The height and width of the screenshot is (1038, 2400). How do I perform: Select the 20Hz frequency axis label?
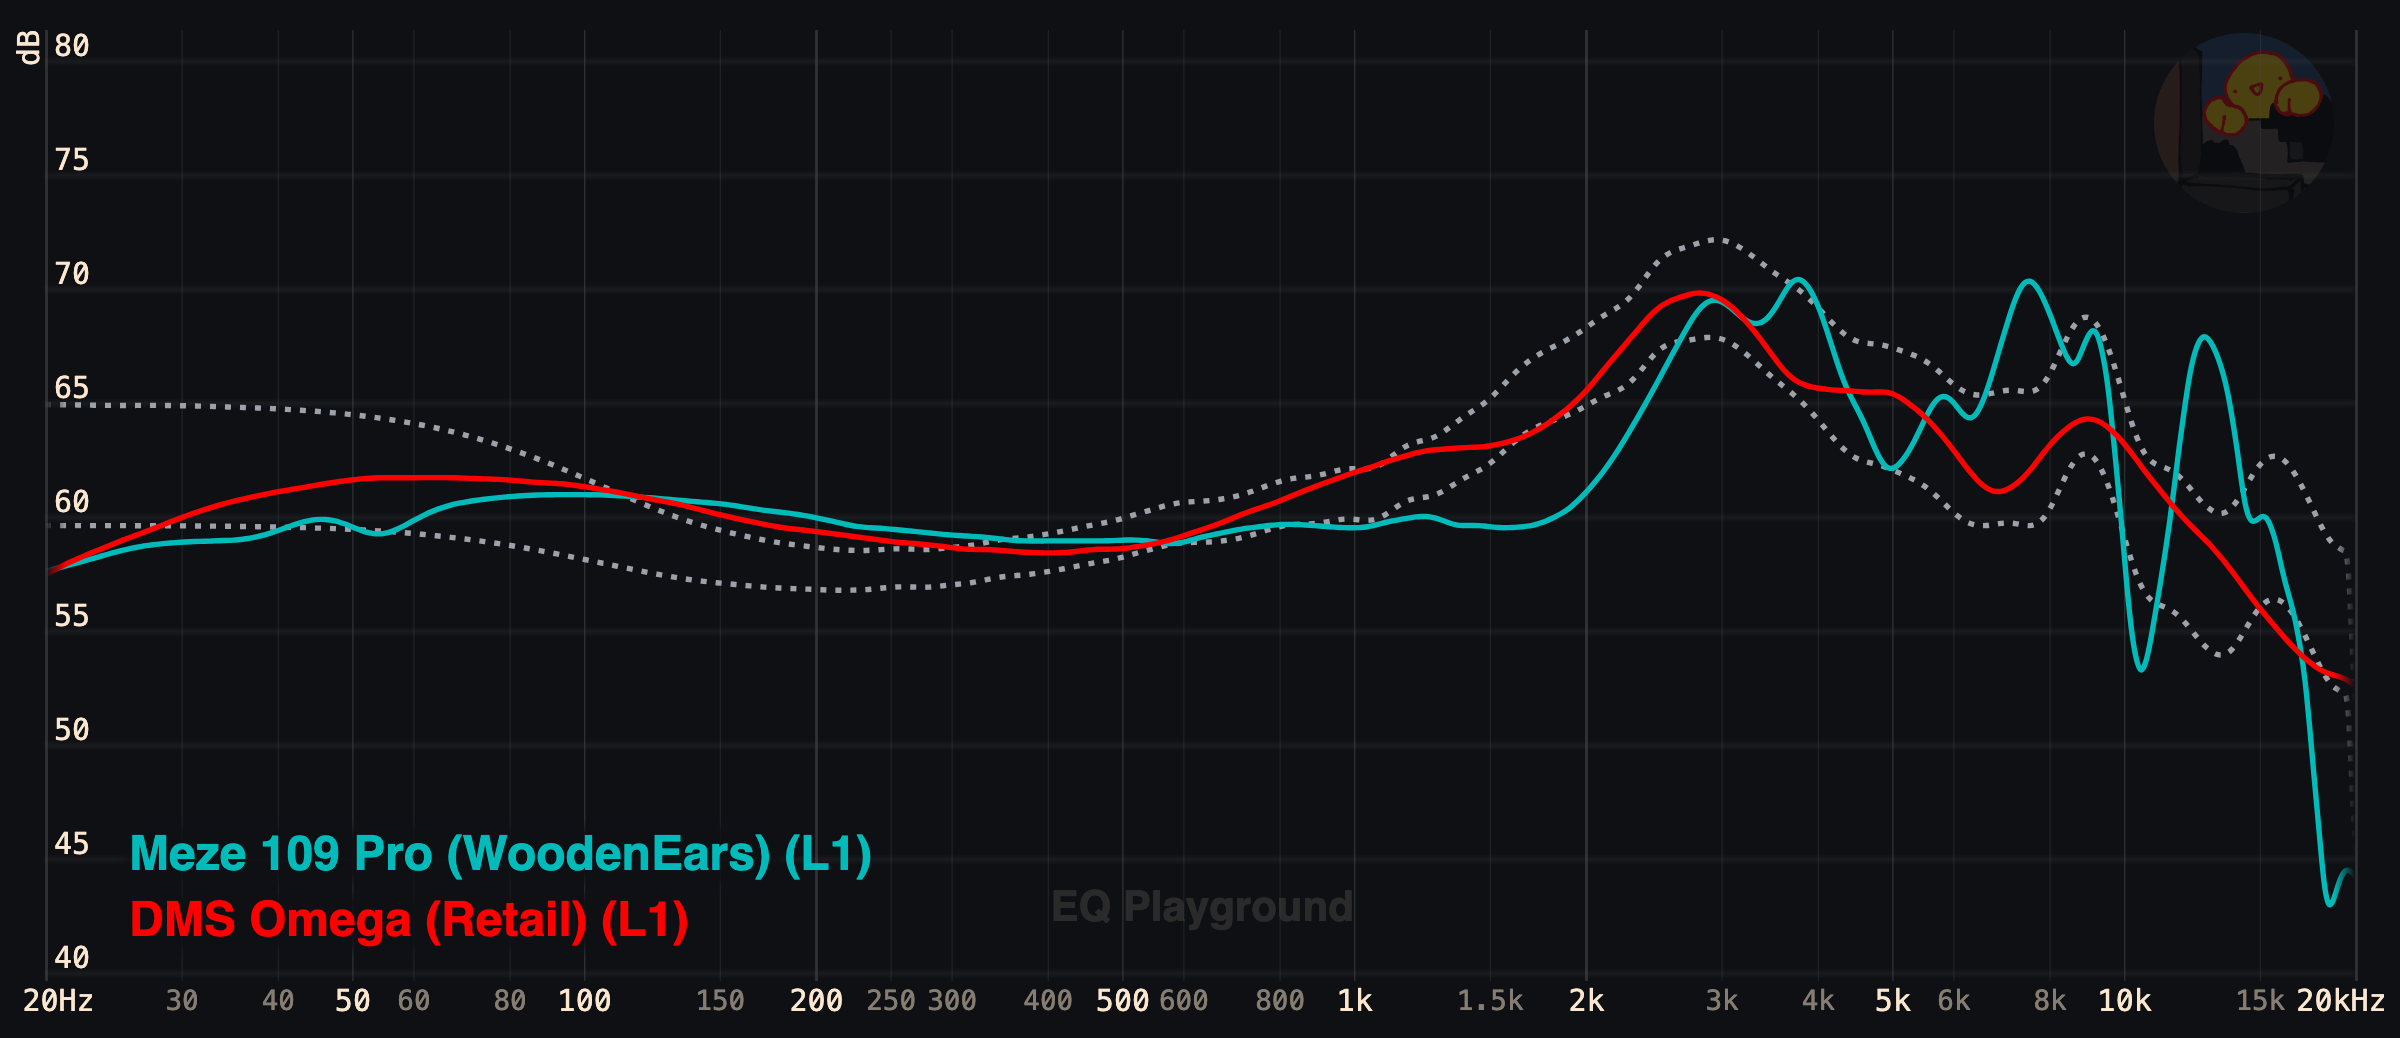[58, 1001]
